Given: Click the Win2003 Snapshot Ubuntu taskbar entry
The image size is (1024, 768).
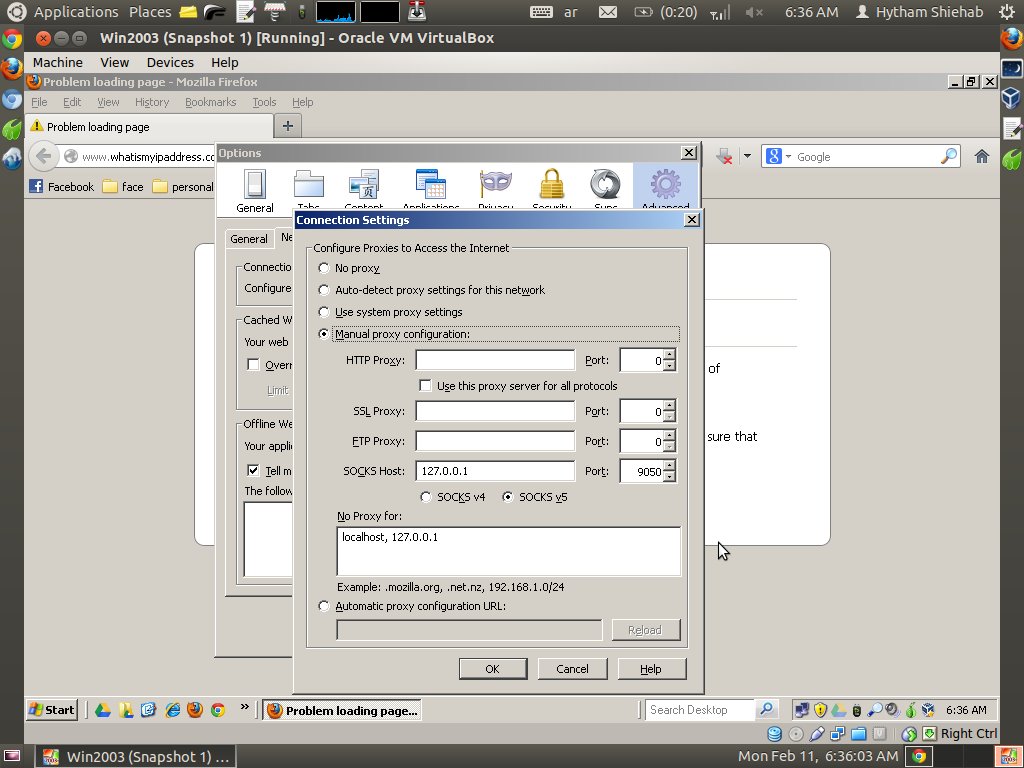Looking at the screenshot, I should point(136,757).
